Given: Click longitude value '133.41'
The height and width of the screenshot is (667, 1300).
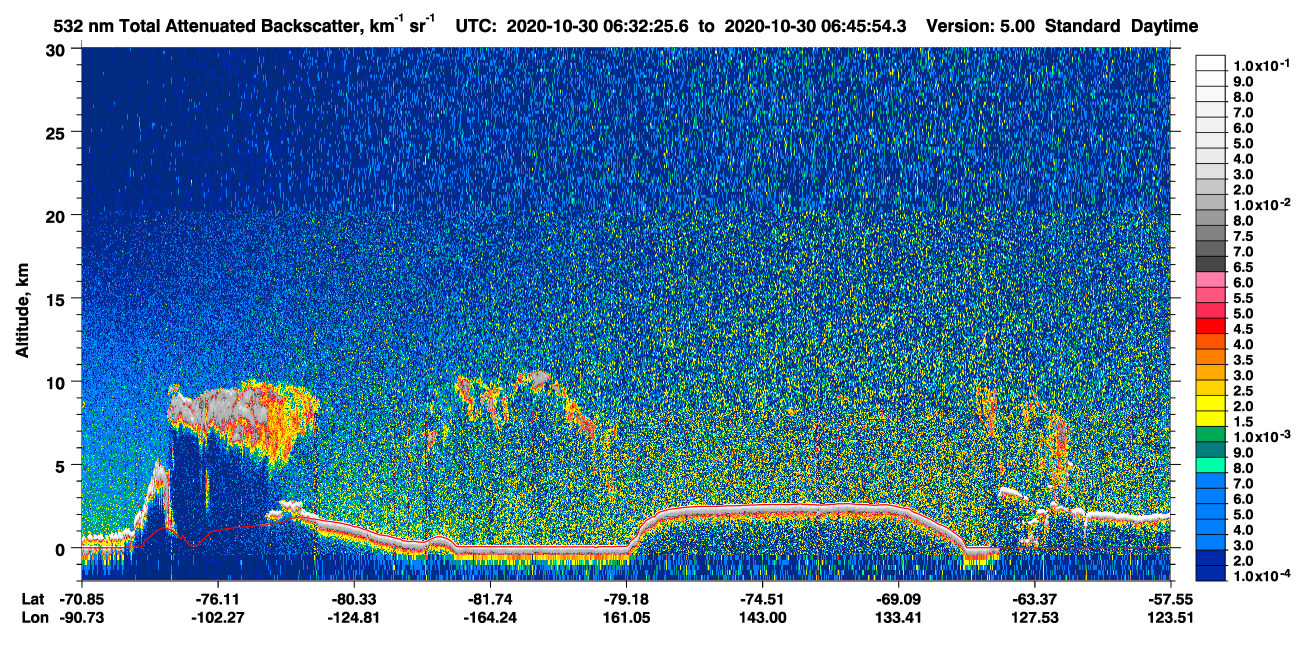Looking at the screenshot, I should coord(898,618).
